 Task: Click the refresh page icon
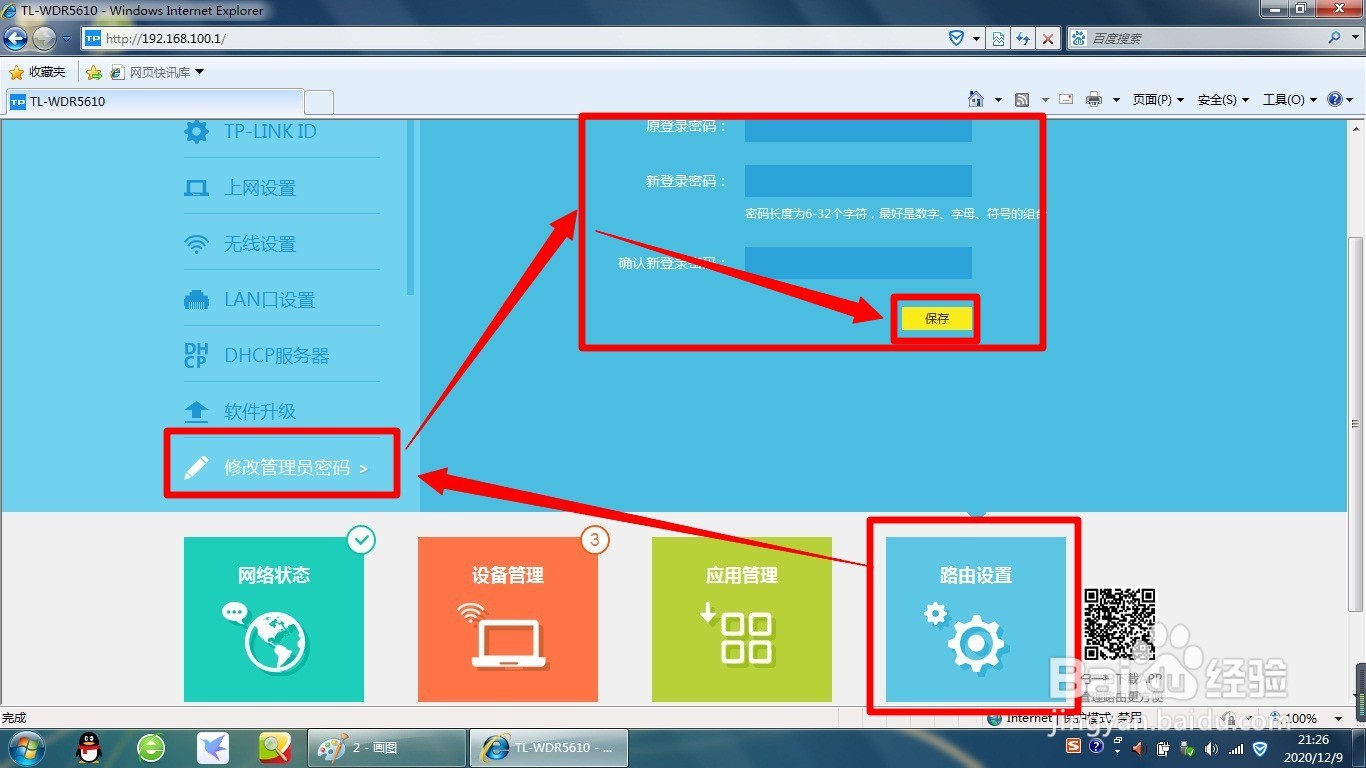[x=1023, y=38]
